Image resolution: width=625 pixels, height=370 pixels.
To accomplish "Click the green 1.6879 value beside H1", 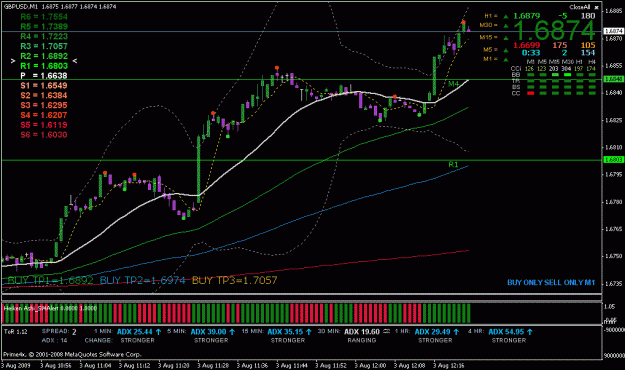I will 527,16.
